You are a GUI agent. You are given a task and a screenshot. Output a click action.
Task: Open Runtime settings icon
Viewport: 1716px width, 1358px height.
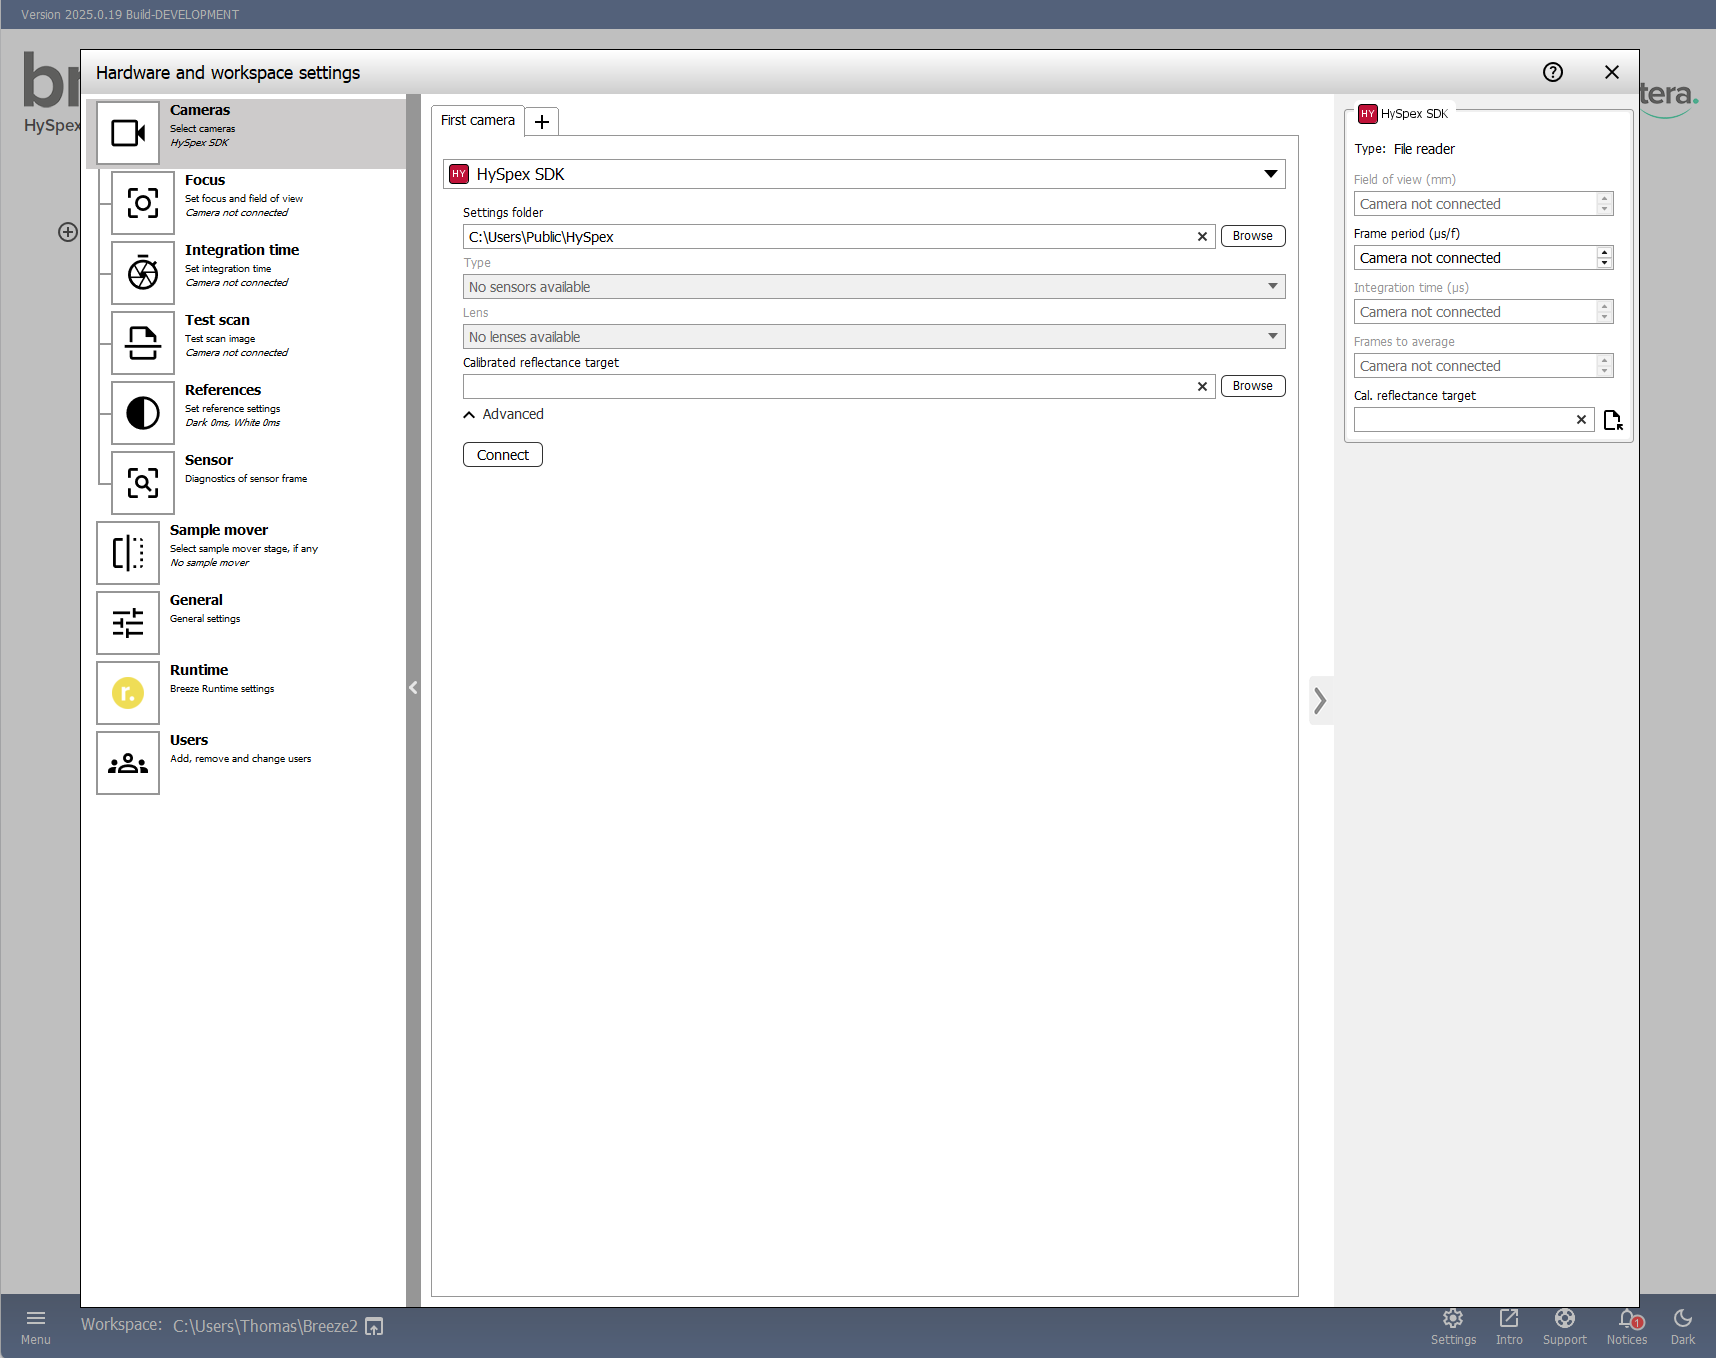pyautogui.click(x=128, y=693)
